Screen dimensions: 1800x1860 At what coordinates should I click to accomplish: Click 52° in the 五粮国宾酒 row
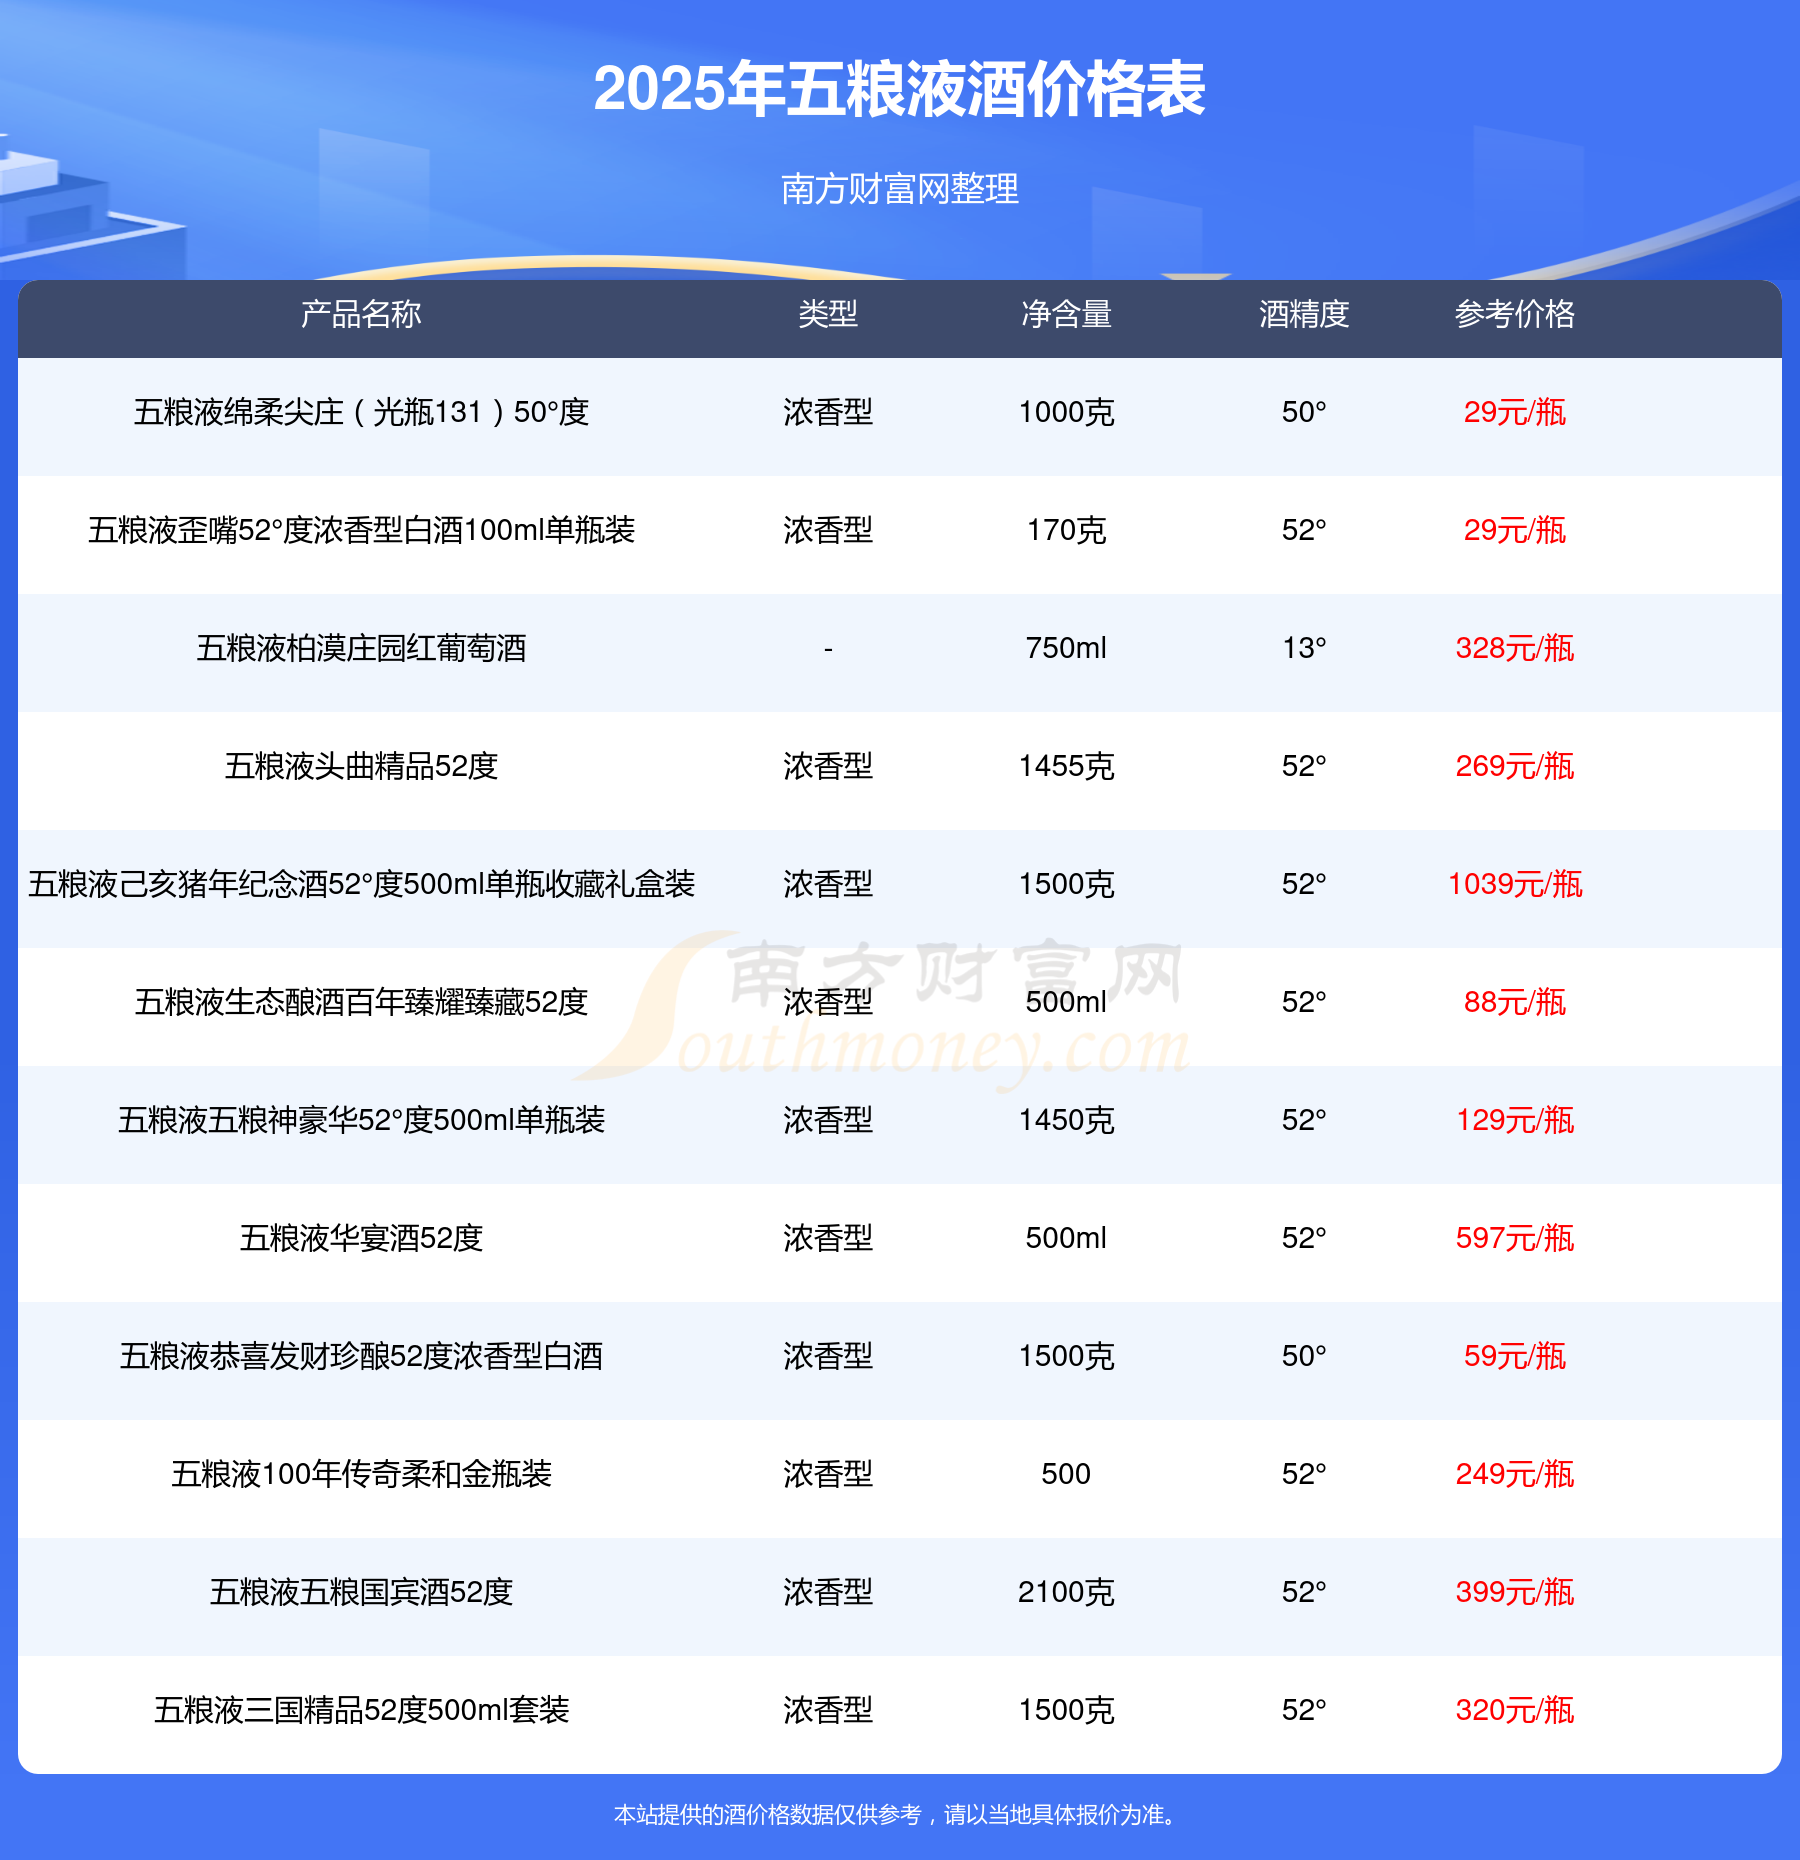click(x=1304, y=1592)
